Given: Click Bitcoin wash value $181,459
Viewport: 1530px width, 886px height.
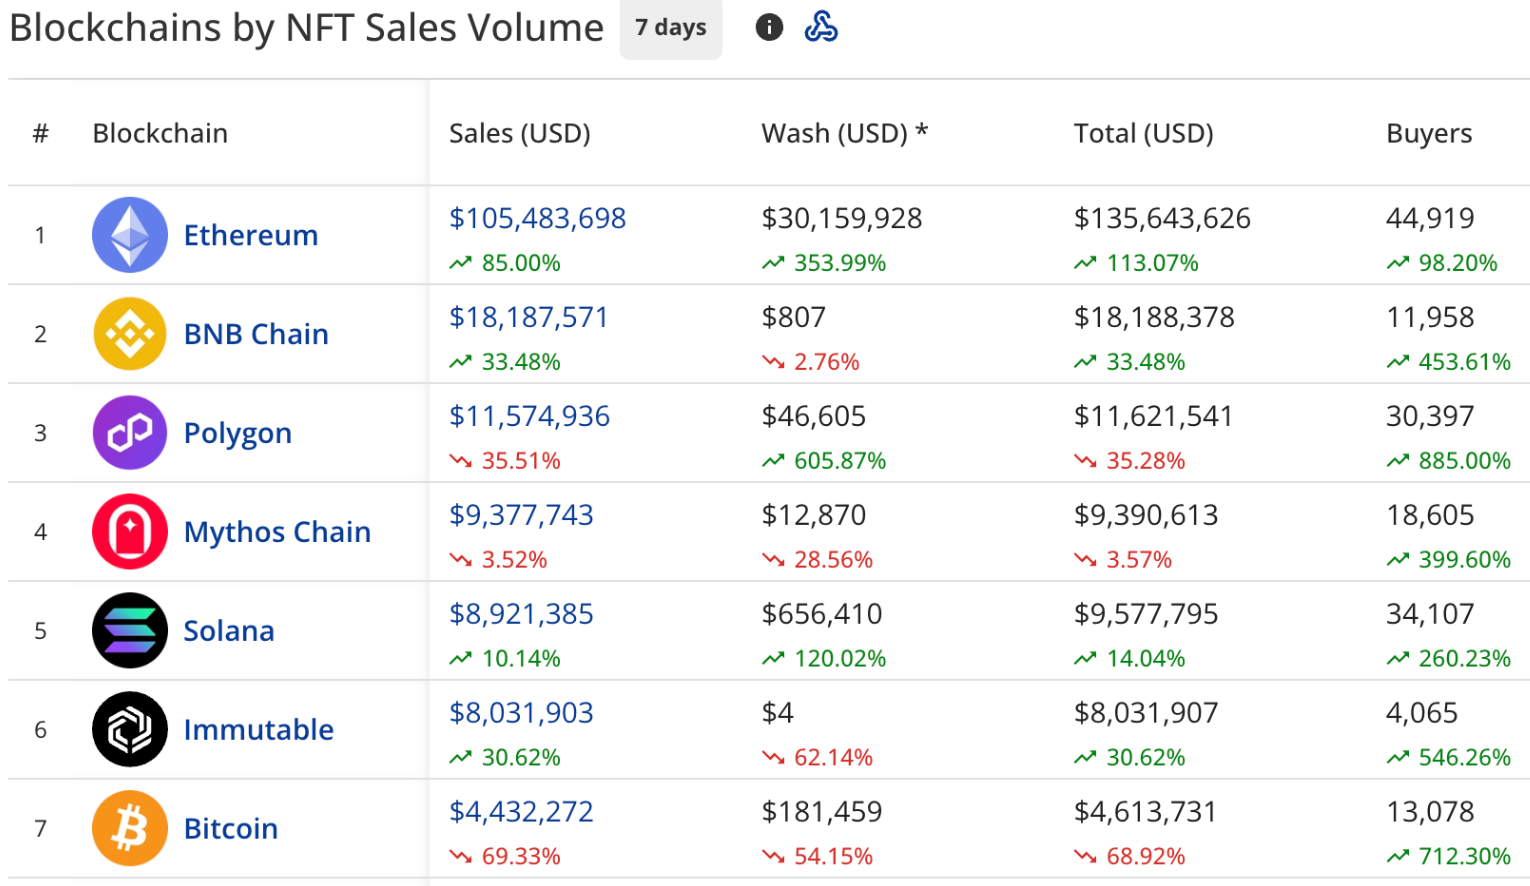Looking at the screenshot, I should pyautogui.click(x=822, y=812).
